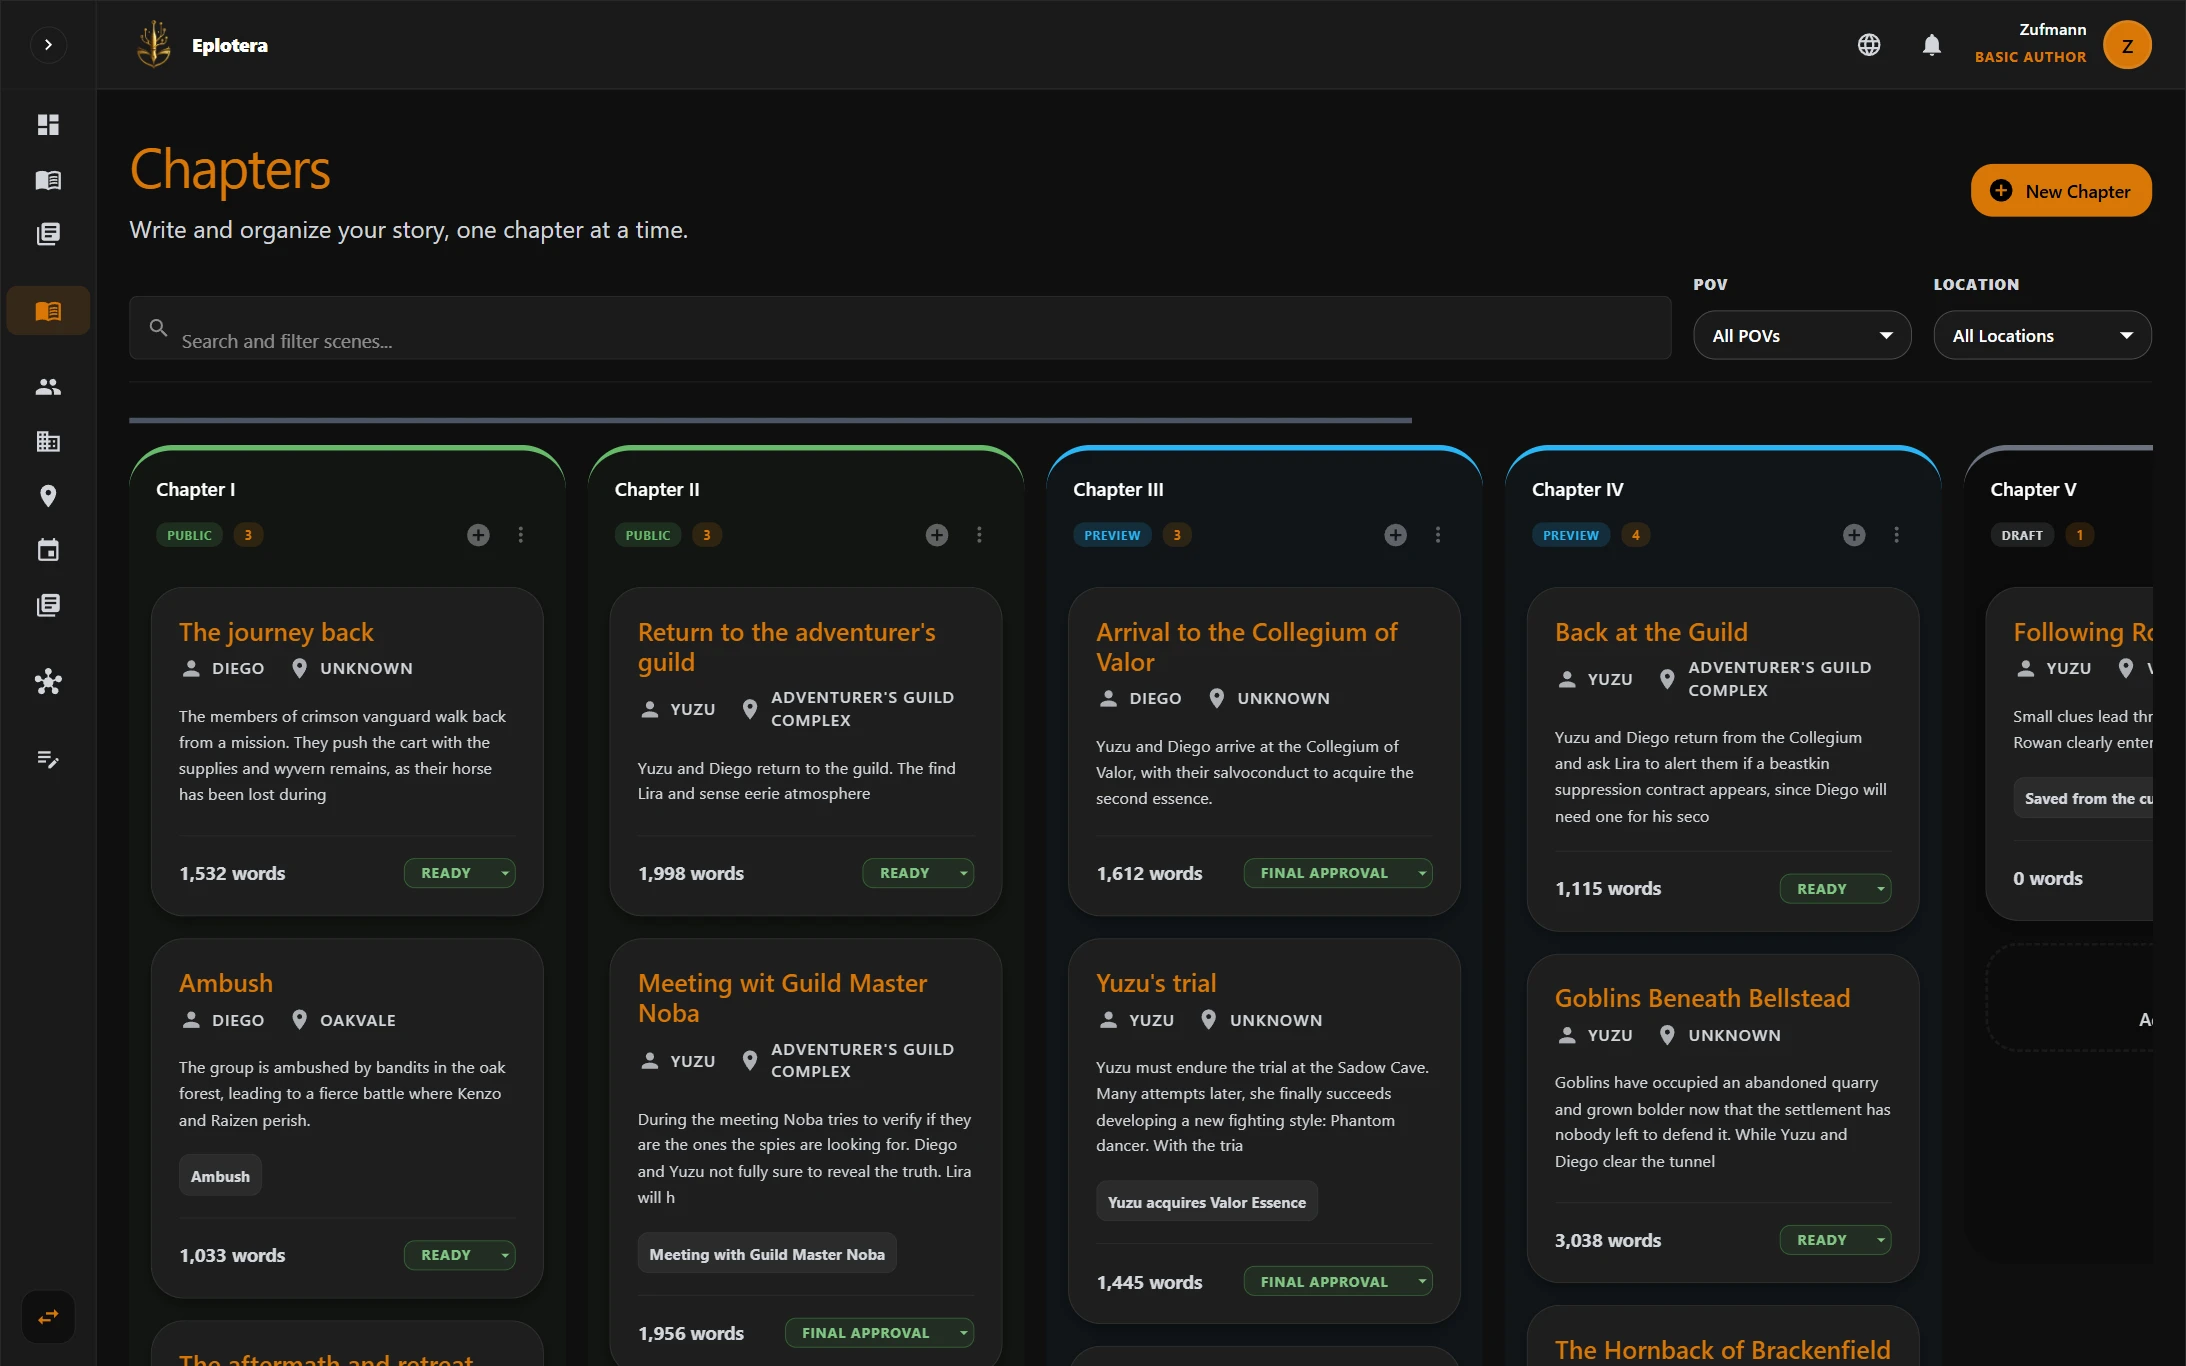The width and height of the screenshot is (2186, 1366).
Task: Open the All Locations dropdown
Action: coord(2042,336)
